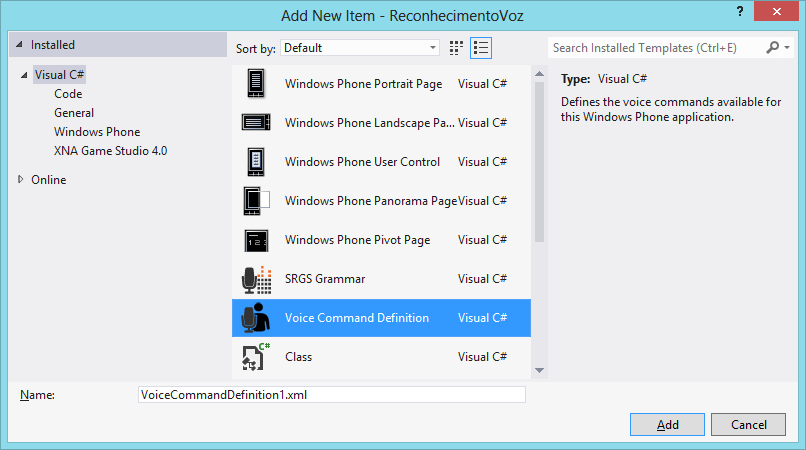Image resolution: width=806 pixels, height=450 pixels.
Task: Click the search magnifier icon
Action: 772,48
